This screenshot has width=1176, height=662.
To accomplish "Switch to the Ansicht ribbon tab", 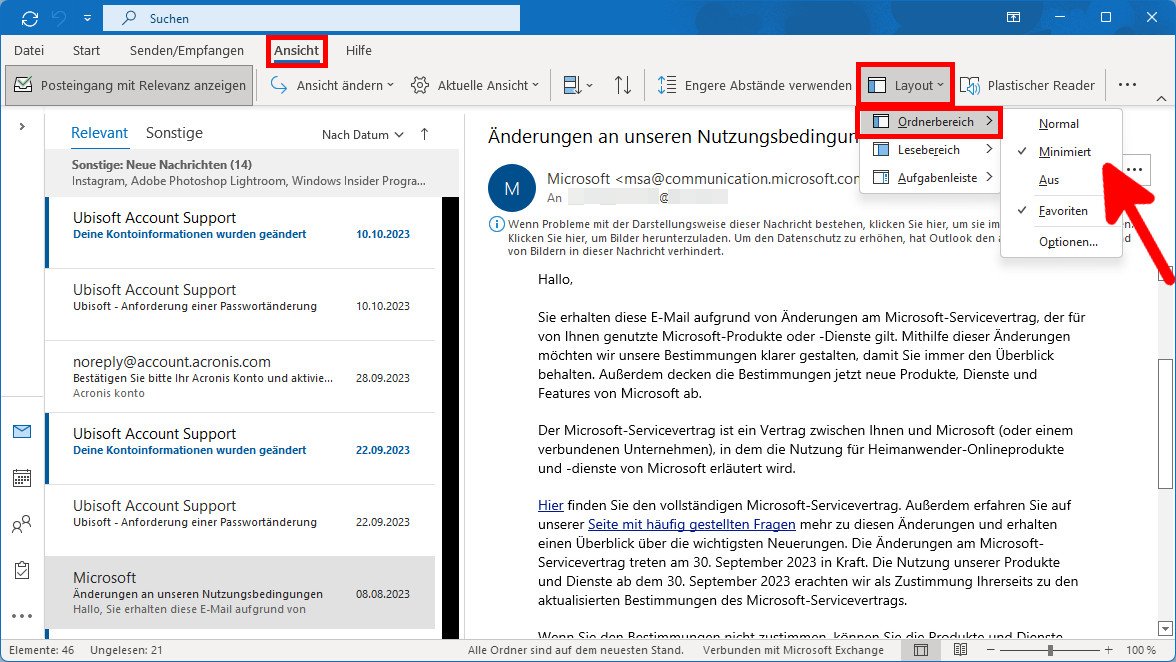I will 296,50.
